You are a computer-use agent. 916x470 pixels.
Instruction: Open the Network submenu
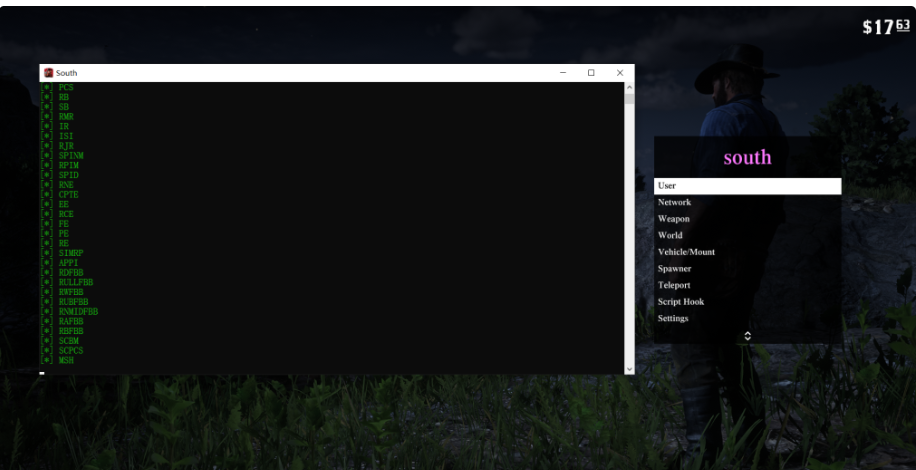(747, 202)
